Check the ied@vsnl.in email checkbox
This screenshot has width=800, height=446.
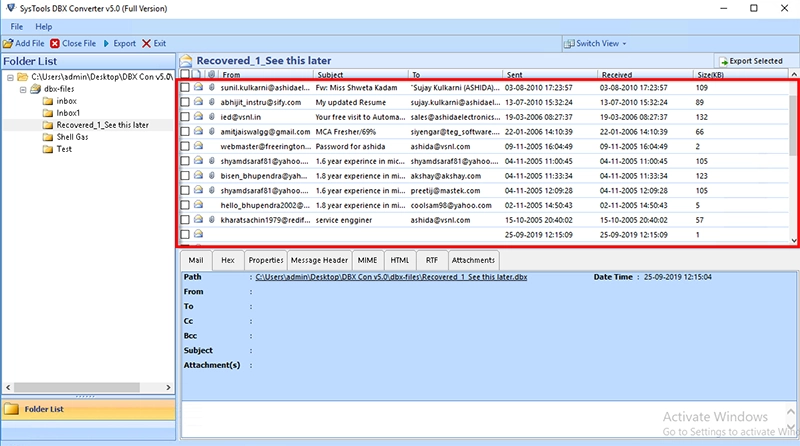[x=185, y=117]
